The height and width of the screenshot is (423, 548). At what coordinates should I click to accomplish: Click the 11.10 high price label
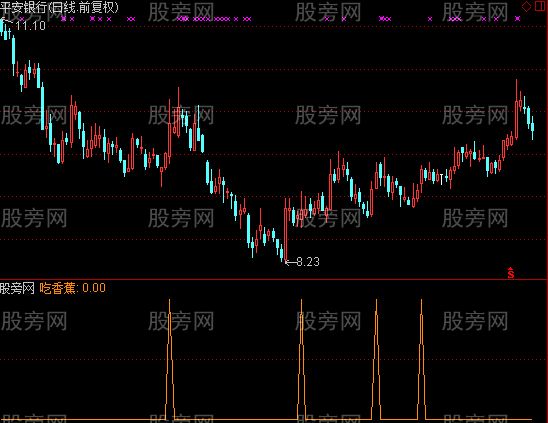(x=30, y=26)
